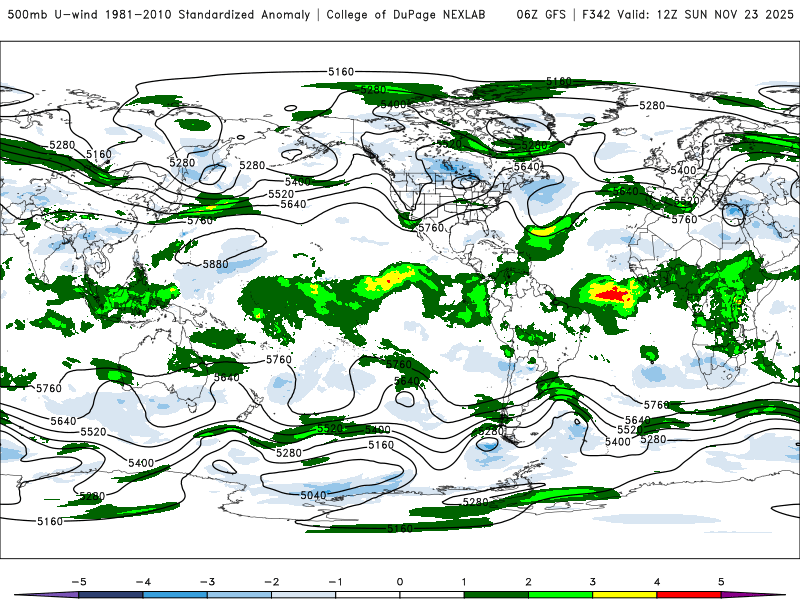Viewport: 800px width, 600px height.
Task: Click the 5040 contour label near Antarctica
Action: click(x=313, y=495)
